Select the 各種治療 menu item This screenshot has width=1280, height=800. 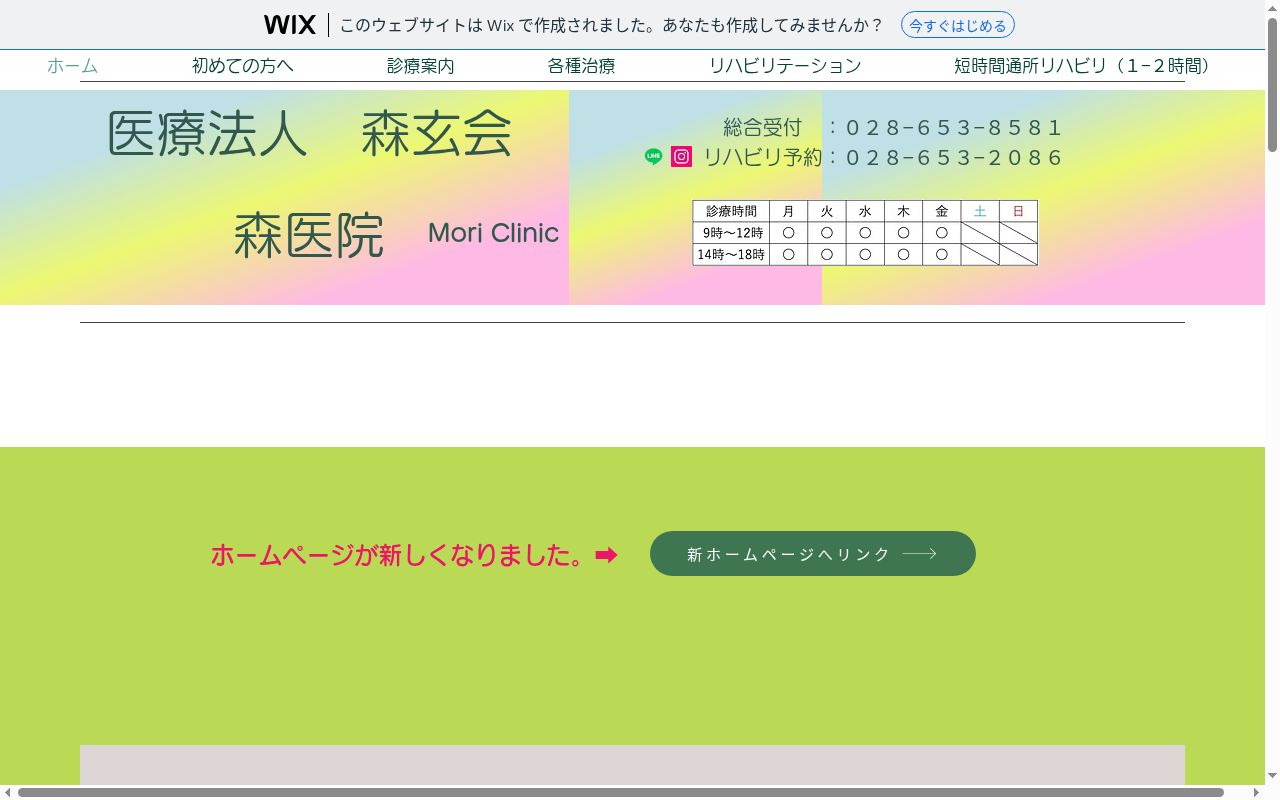pos(581,66)
